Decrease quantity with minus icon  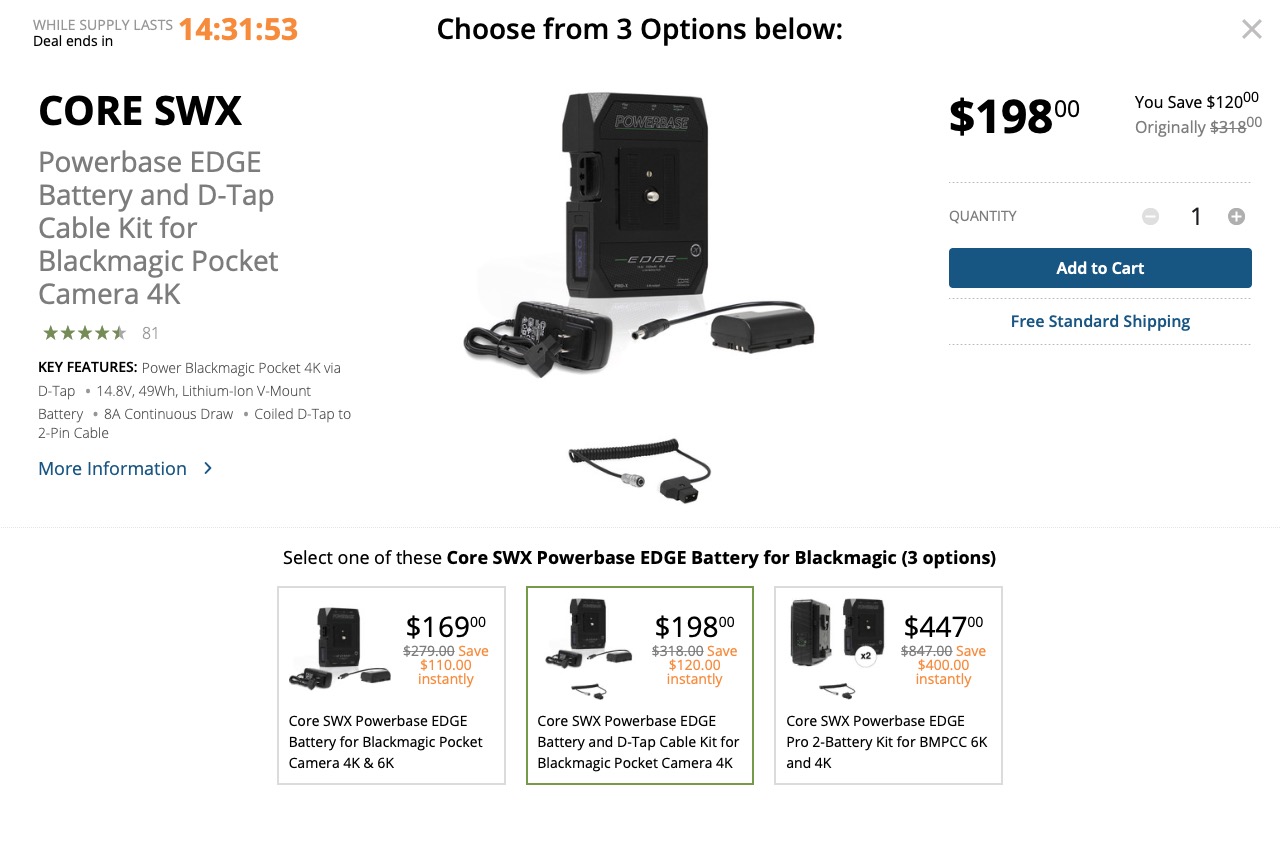[x=1150, y=216]
